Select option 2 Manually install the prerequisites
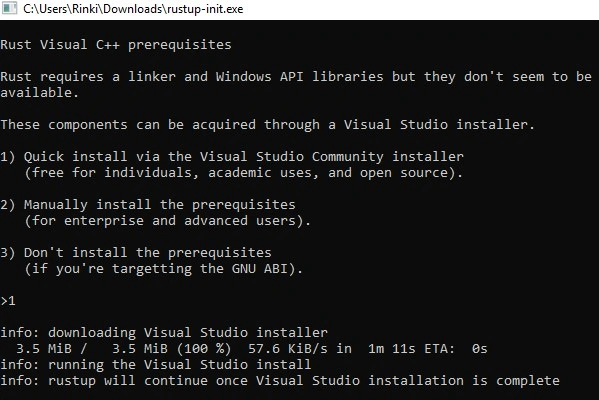 (148, 205)
